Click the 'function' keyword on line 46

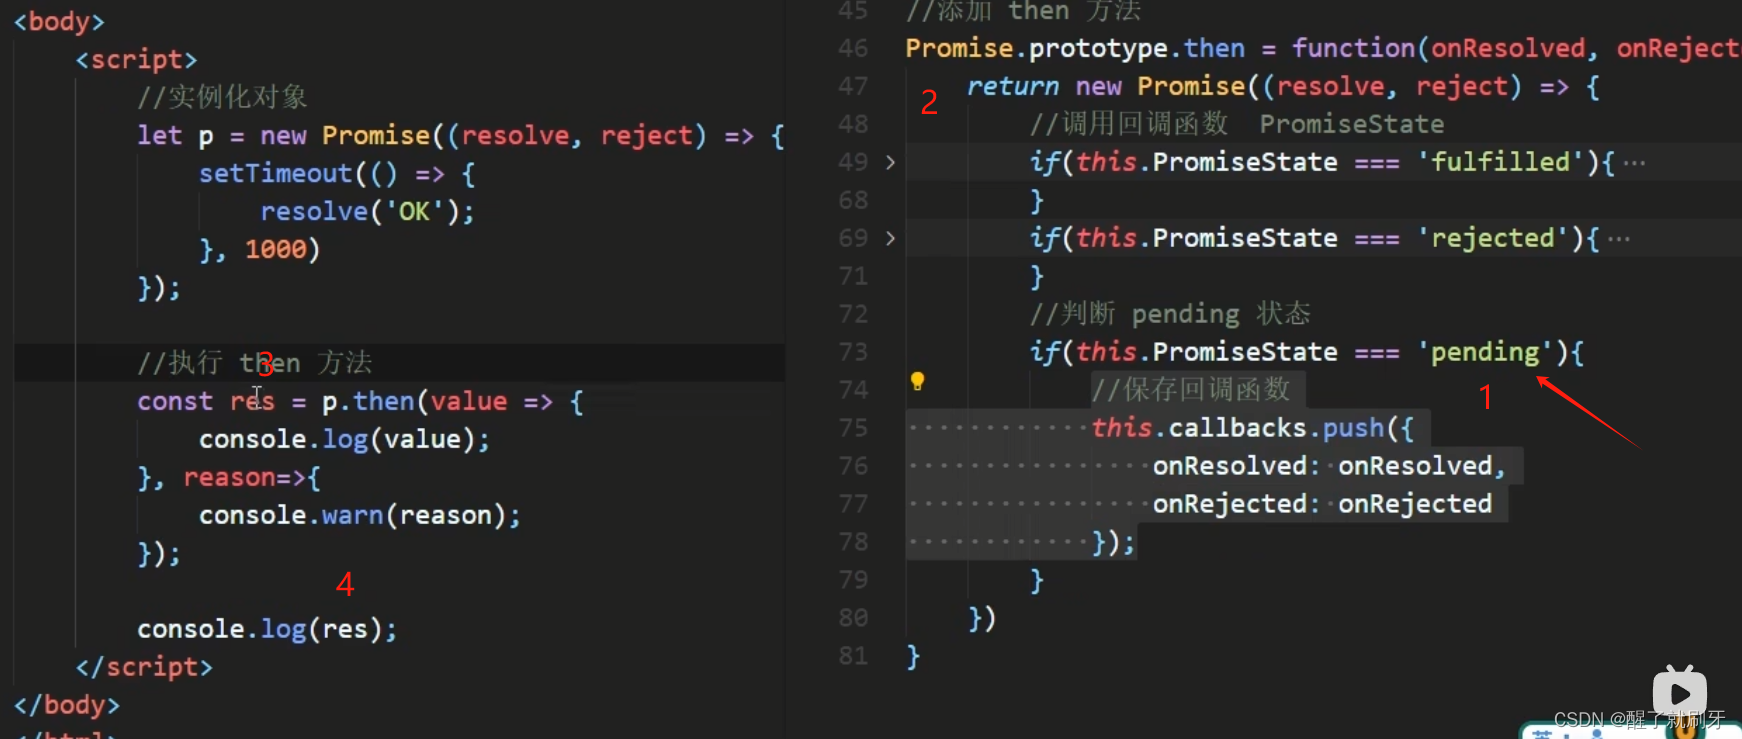1353,48
